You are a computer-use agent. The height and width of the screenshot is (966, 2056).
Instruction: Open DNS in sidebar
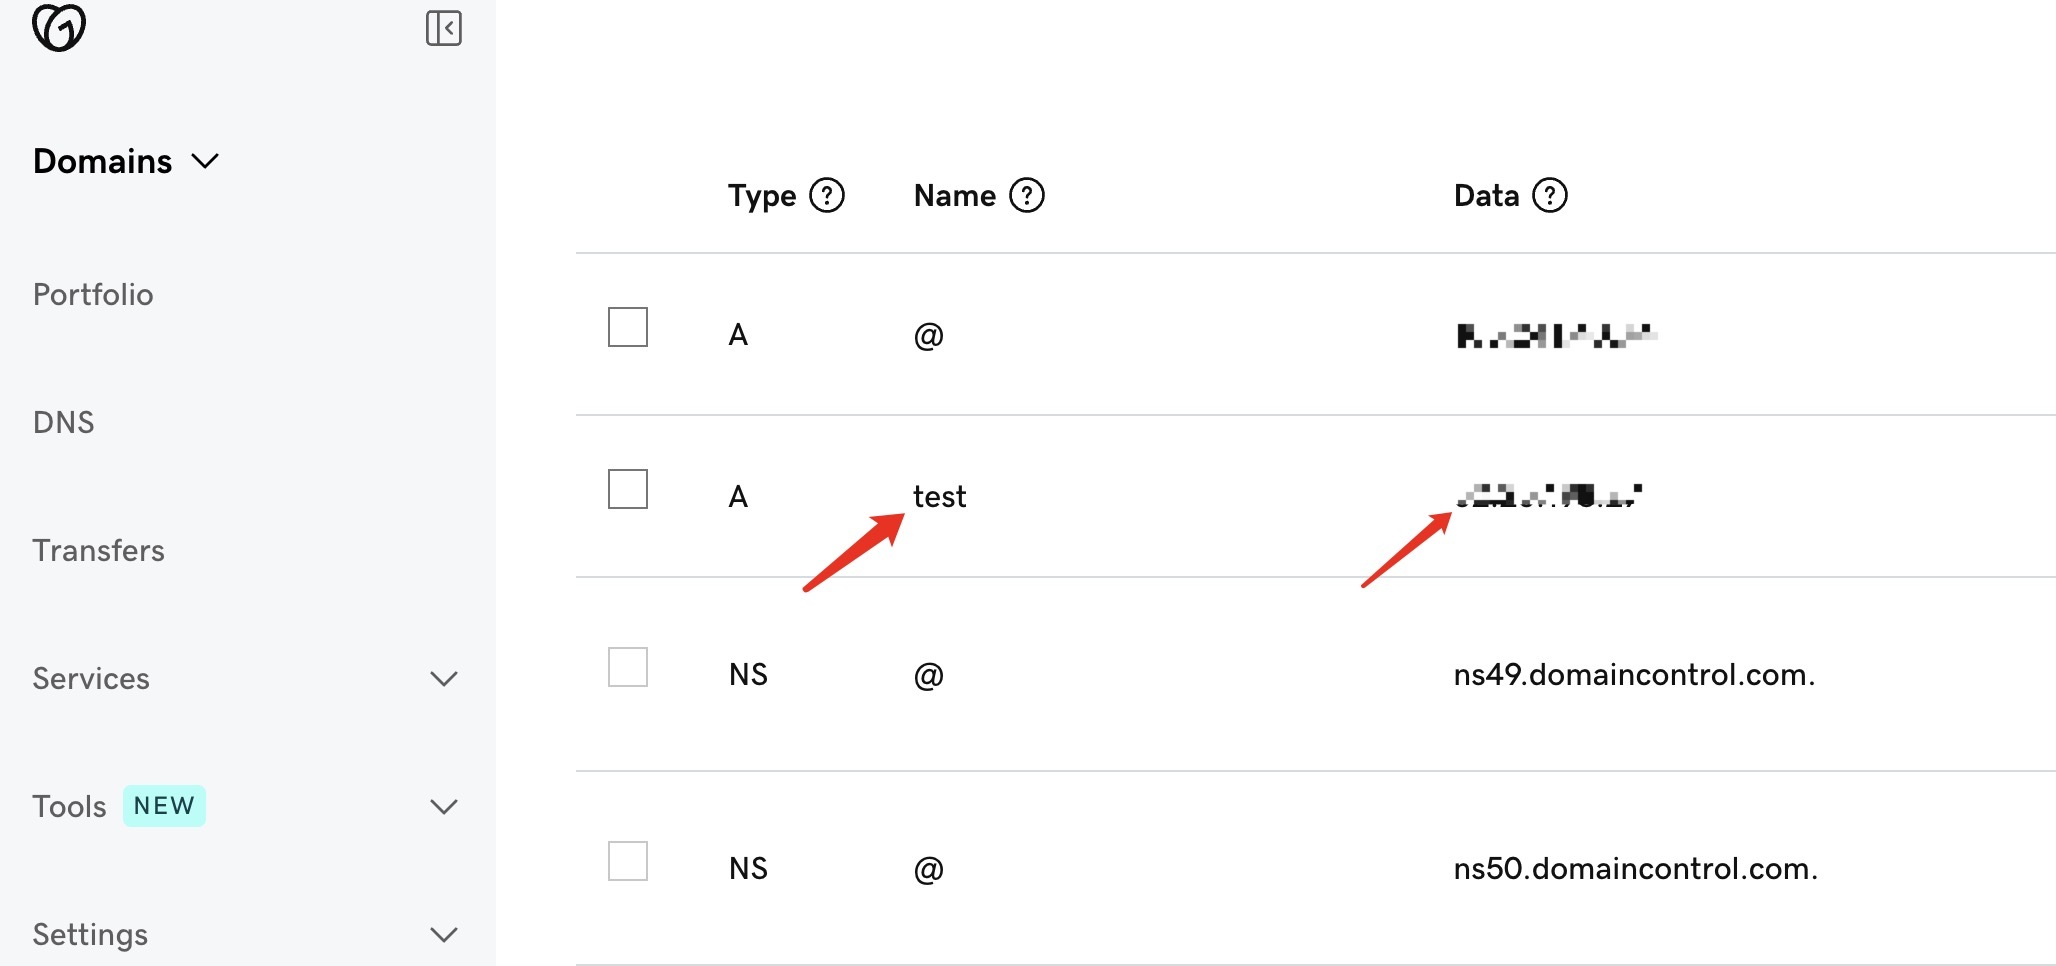click(x=63, y=423)
